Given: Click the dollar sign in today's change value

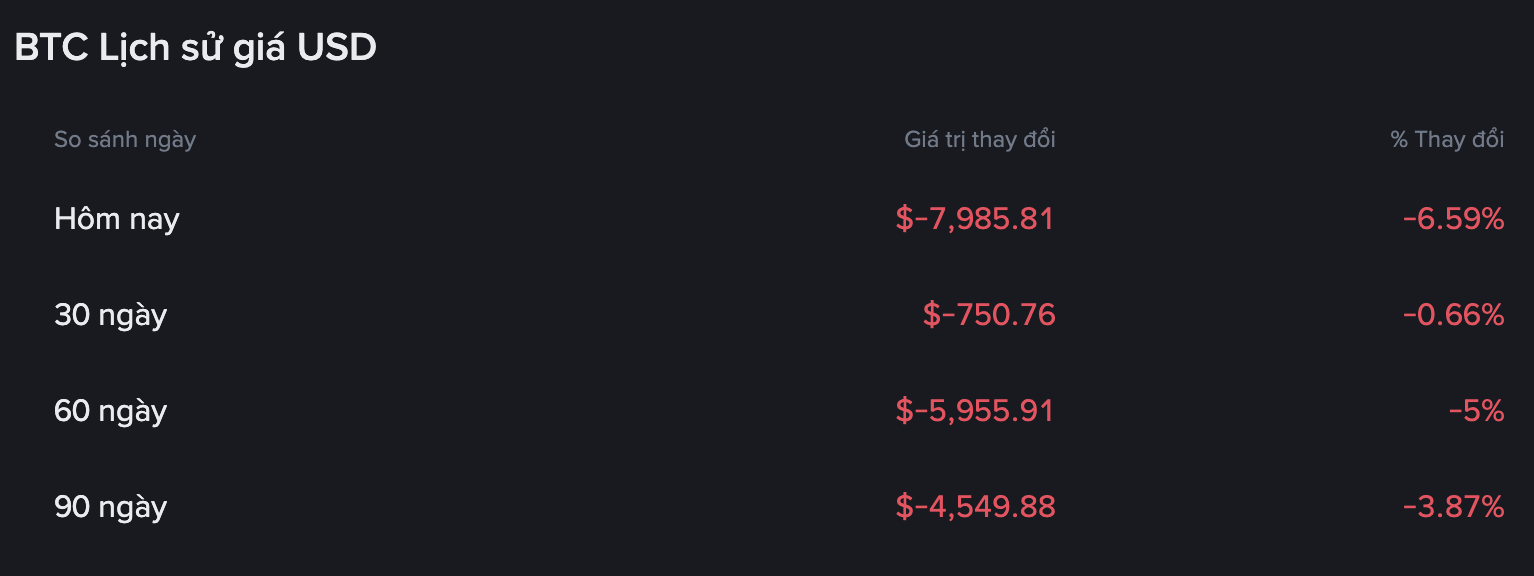Looking at the screenshot, I should pyautogui.click(x=904, y=219).
